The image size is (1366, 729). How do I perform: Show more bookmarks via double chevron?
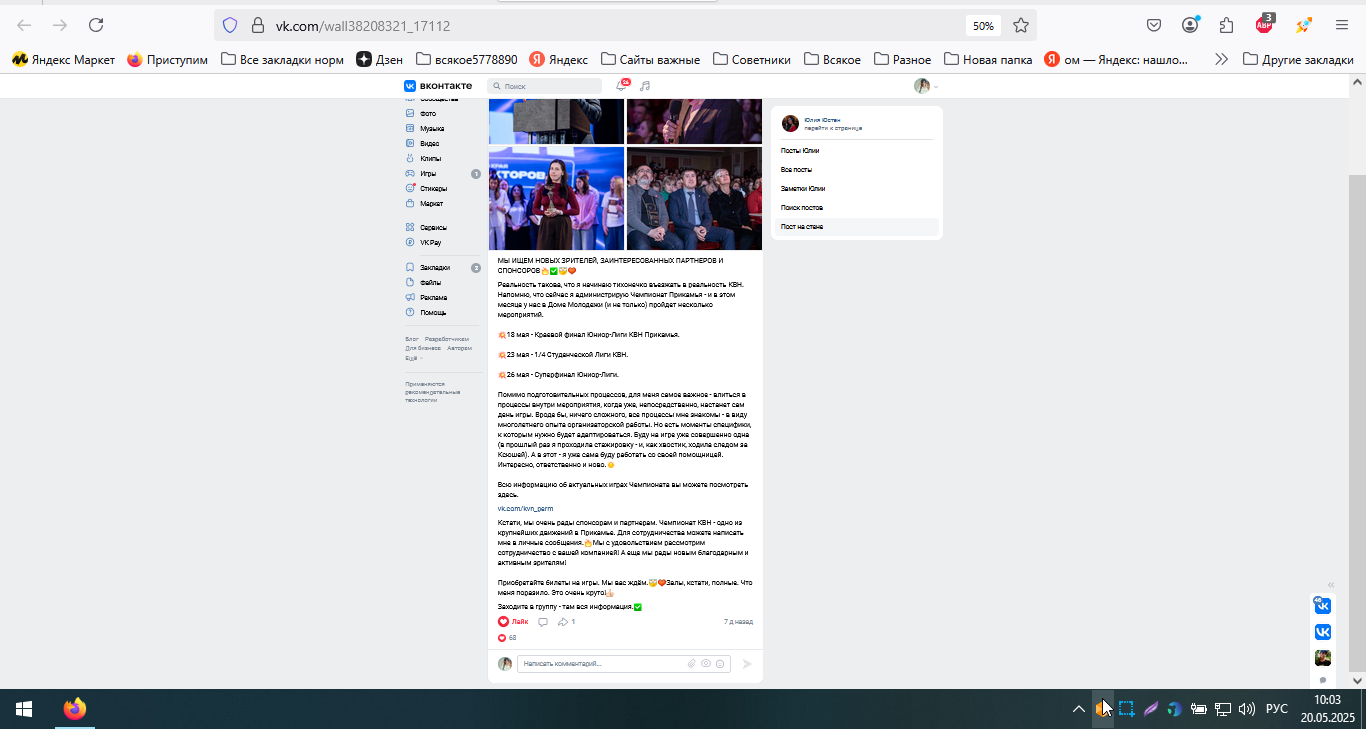1221,60
